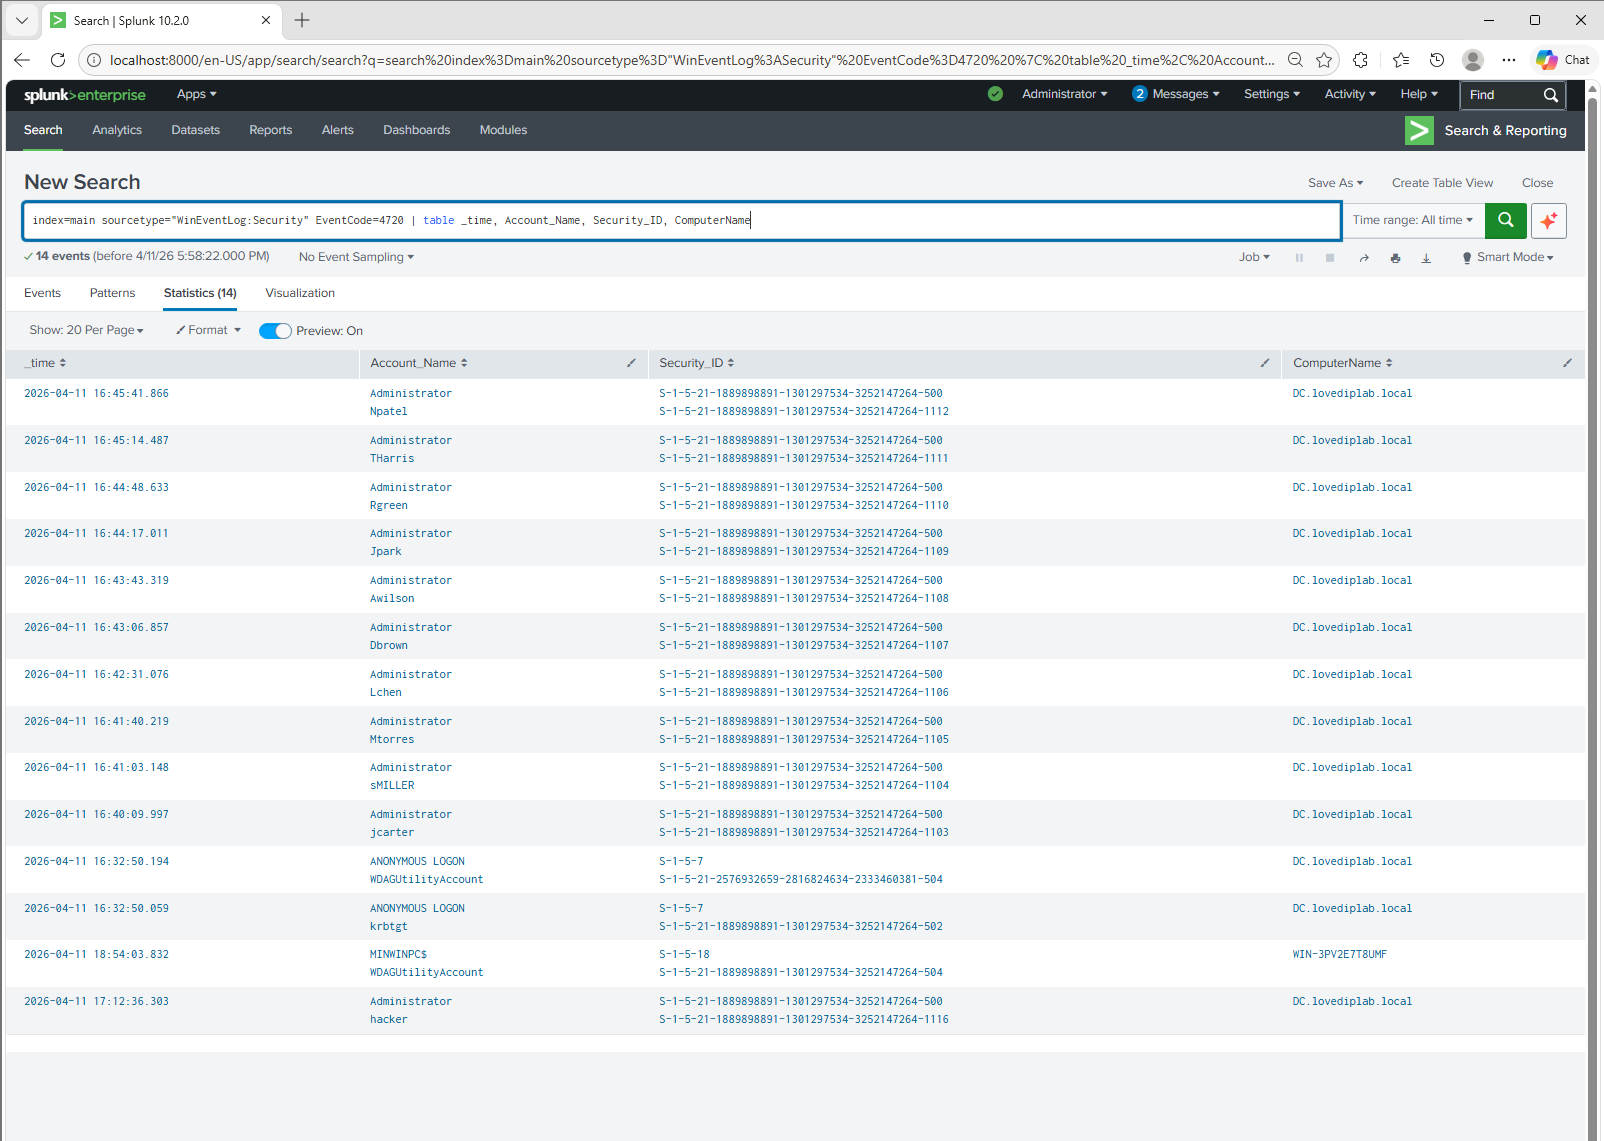Click the green health status check icon
Screen dimensions: 1604x1141
(x=995, y=94)
